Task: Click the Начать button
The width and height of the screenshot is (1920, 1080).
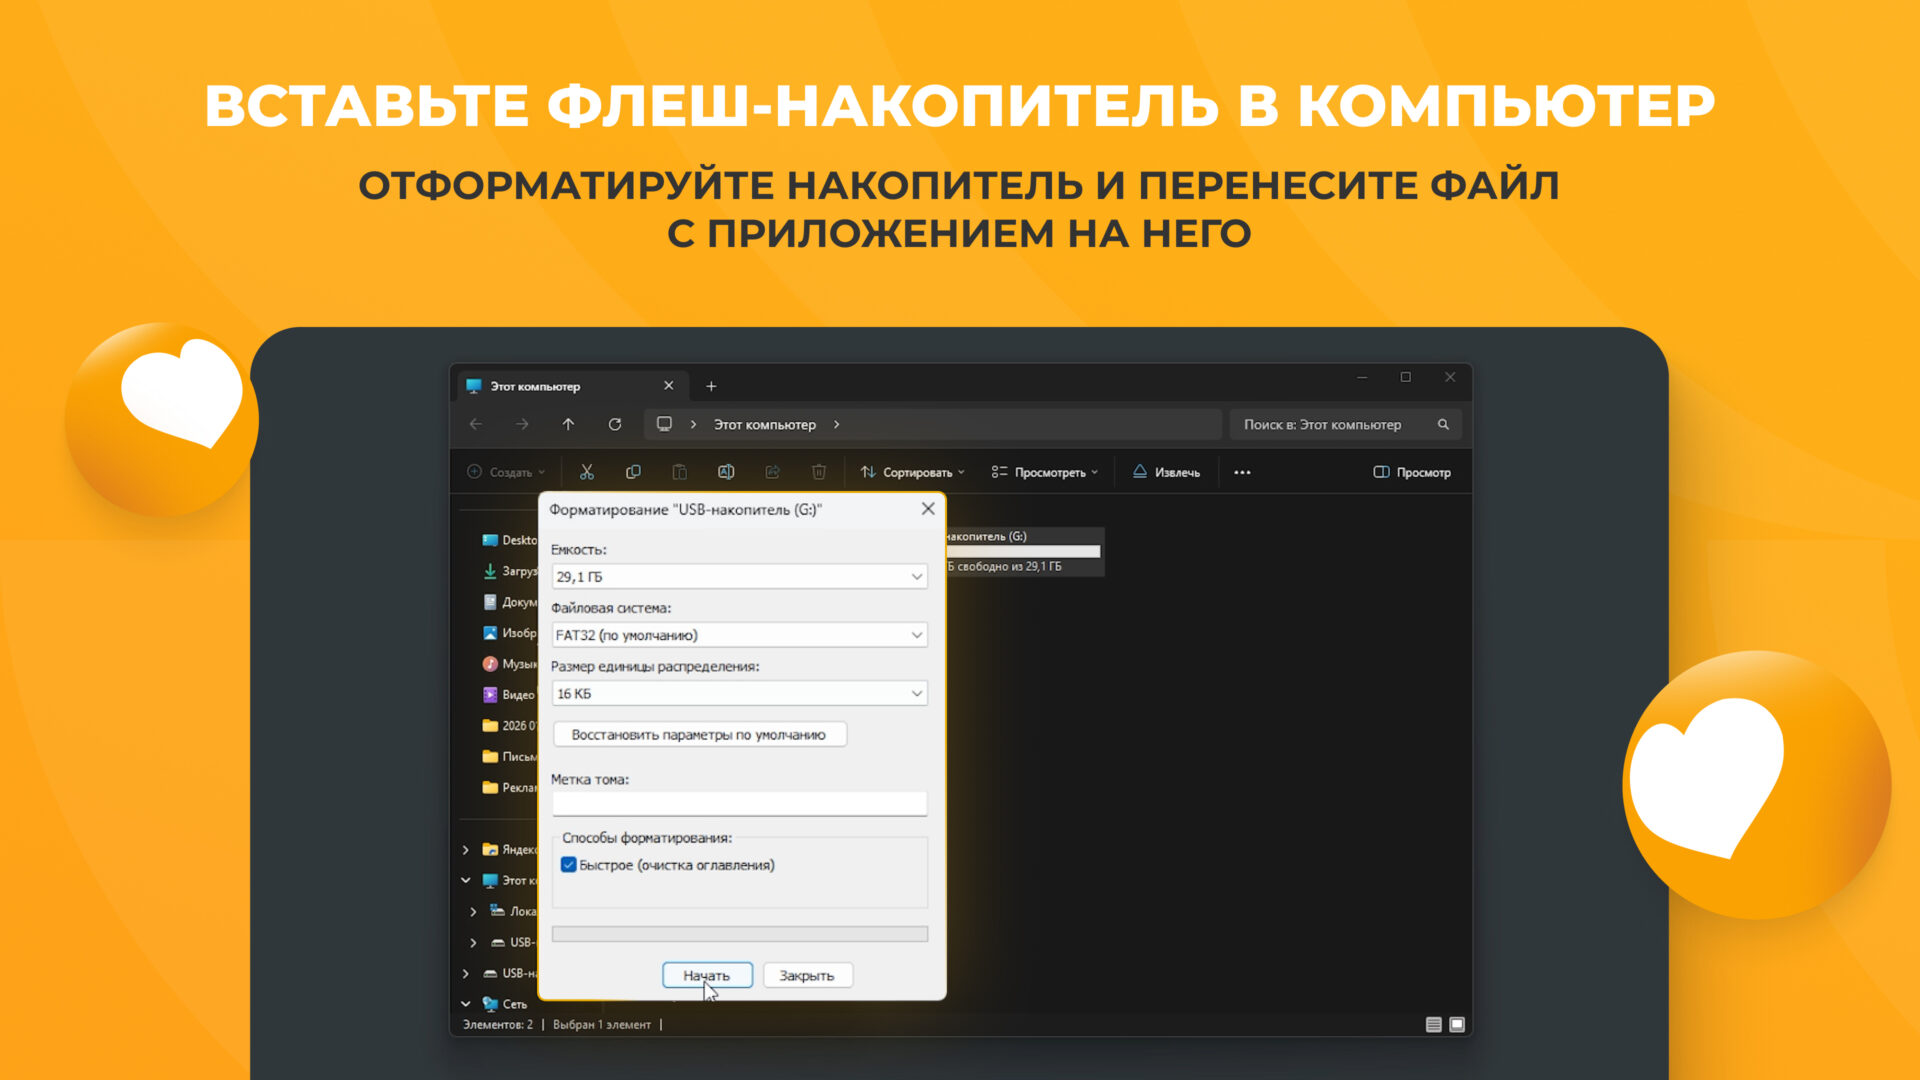Action: click(x=707, y=975)
